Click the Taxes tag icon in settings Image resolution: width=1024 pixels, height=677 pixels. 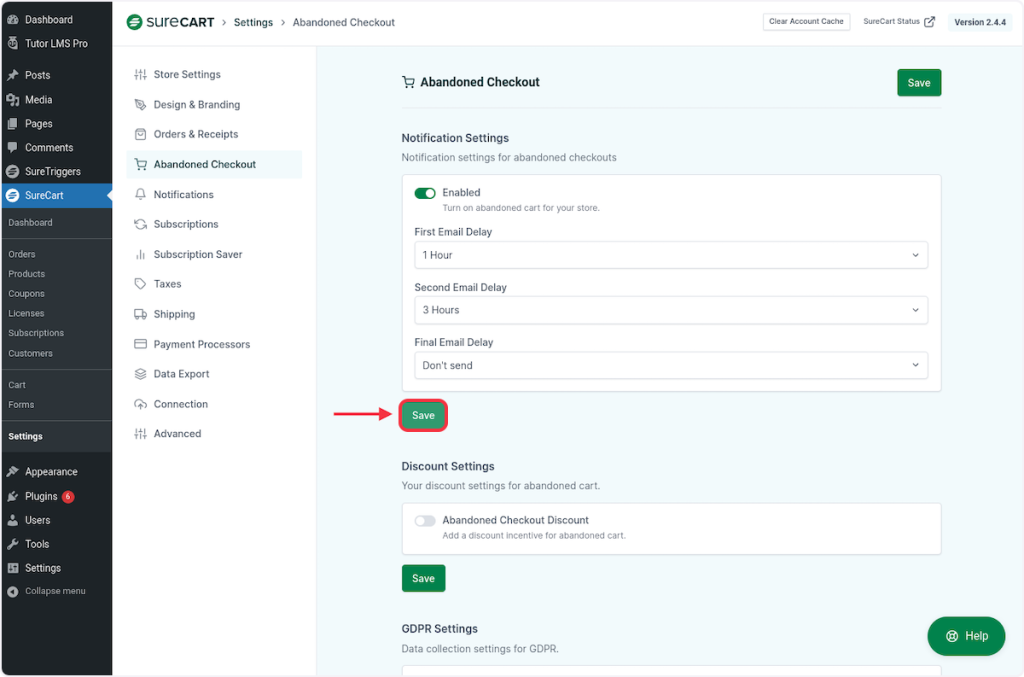click(x=141, y=284)
